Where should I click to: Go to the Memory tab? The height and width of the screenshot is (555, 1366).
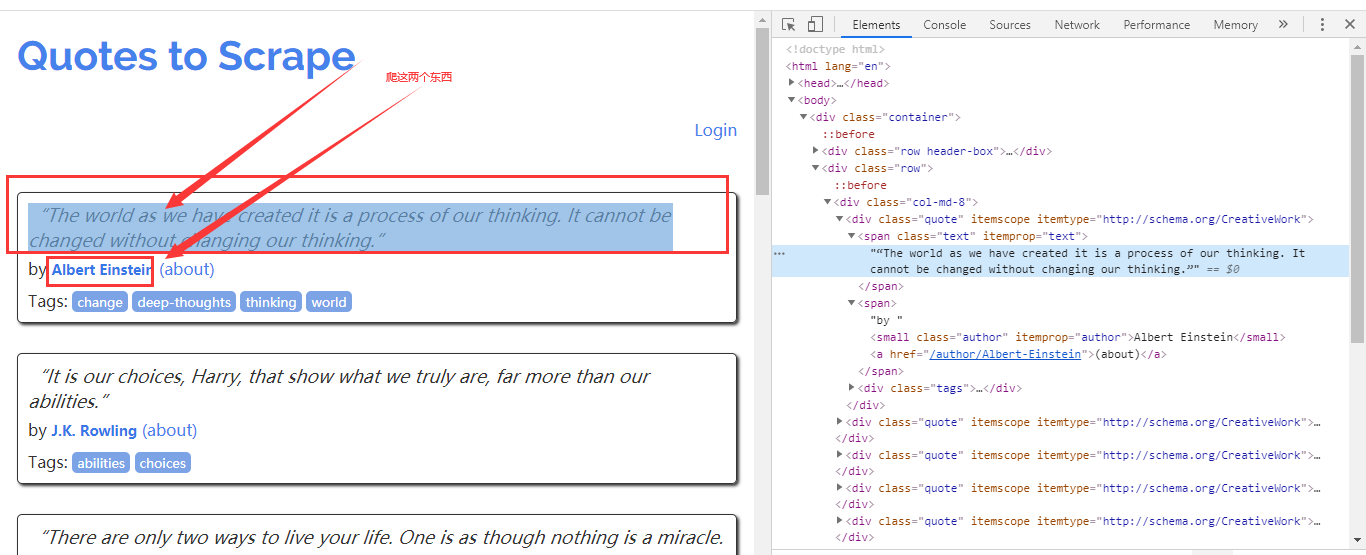click(1235, 25)
